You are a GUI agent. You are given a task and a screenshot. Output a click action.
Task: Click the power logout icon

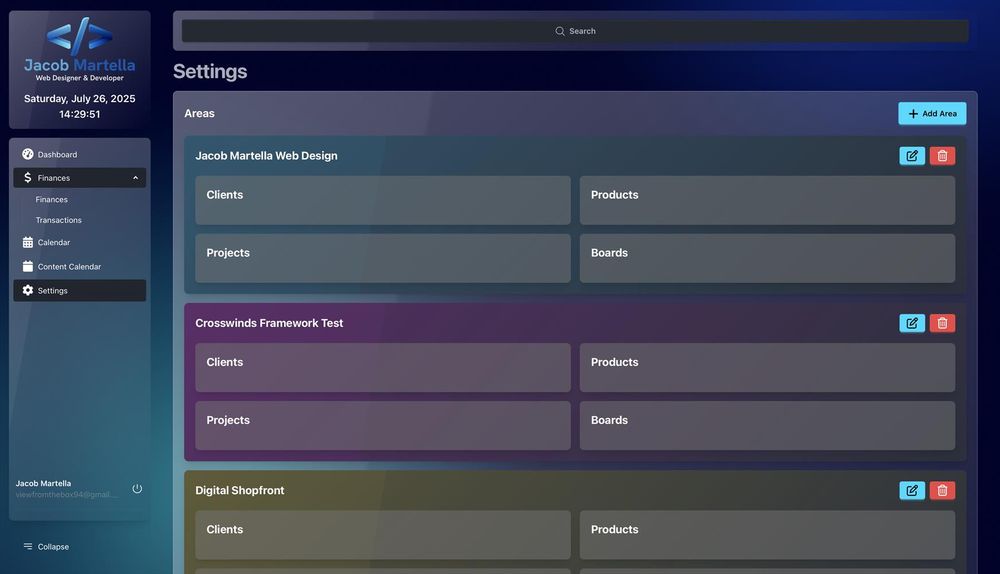pyautogui.click(x=137, y=489)
